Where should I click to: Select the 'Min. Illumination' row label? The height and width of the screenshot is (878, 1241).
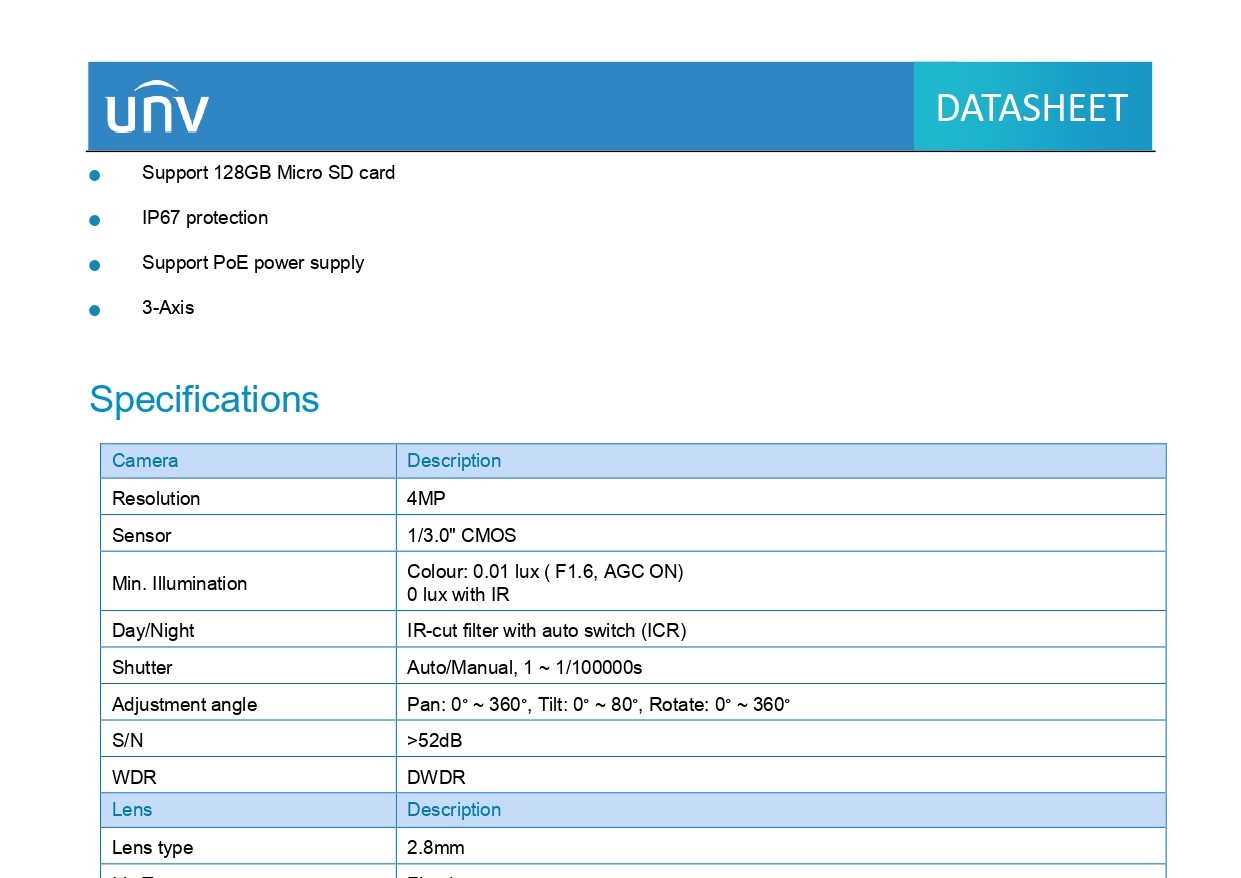click(x=179, y=583)
